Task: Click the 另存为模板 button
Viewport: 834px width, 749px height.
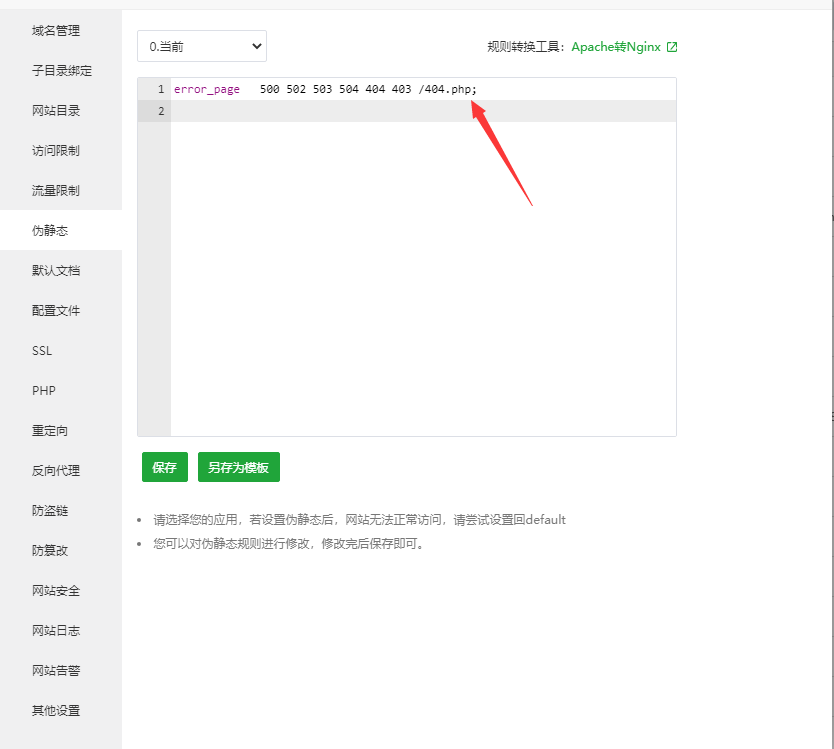Action: click(x=238, y=467)
